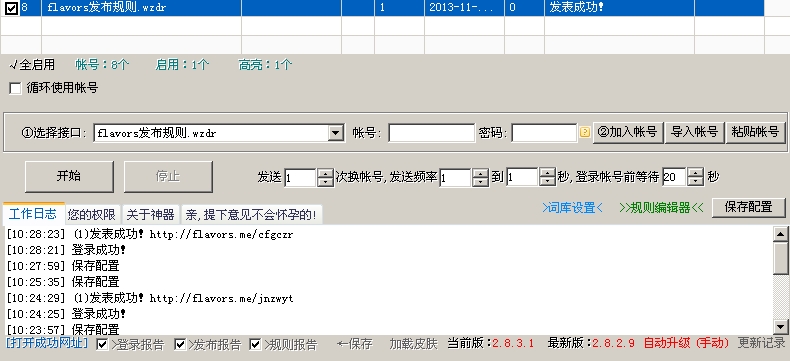Click 帐号:8个 count label
This screenshot has height=361, width=790.
pos(102,65)
